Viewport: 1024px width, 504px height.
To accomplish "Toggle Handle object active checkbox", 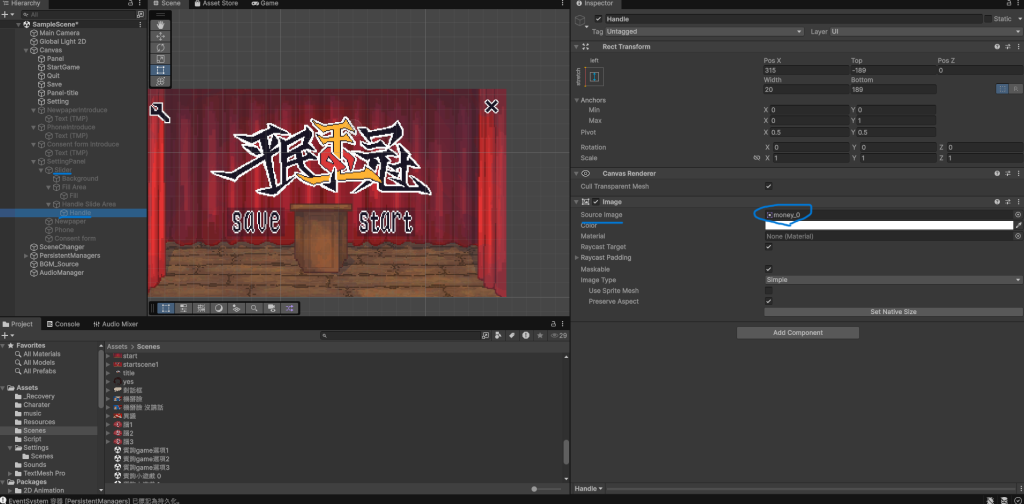I will pos(598,19).
